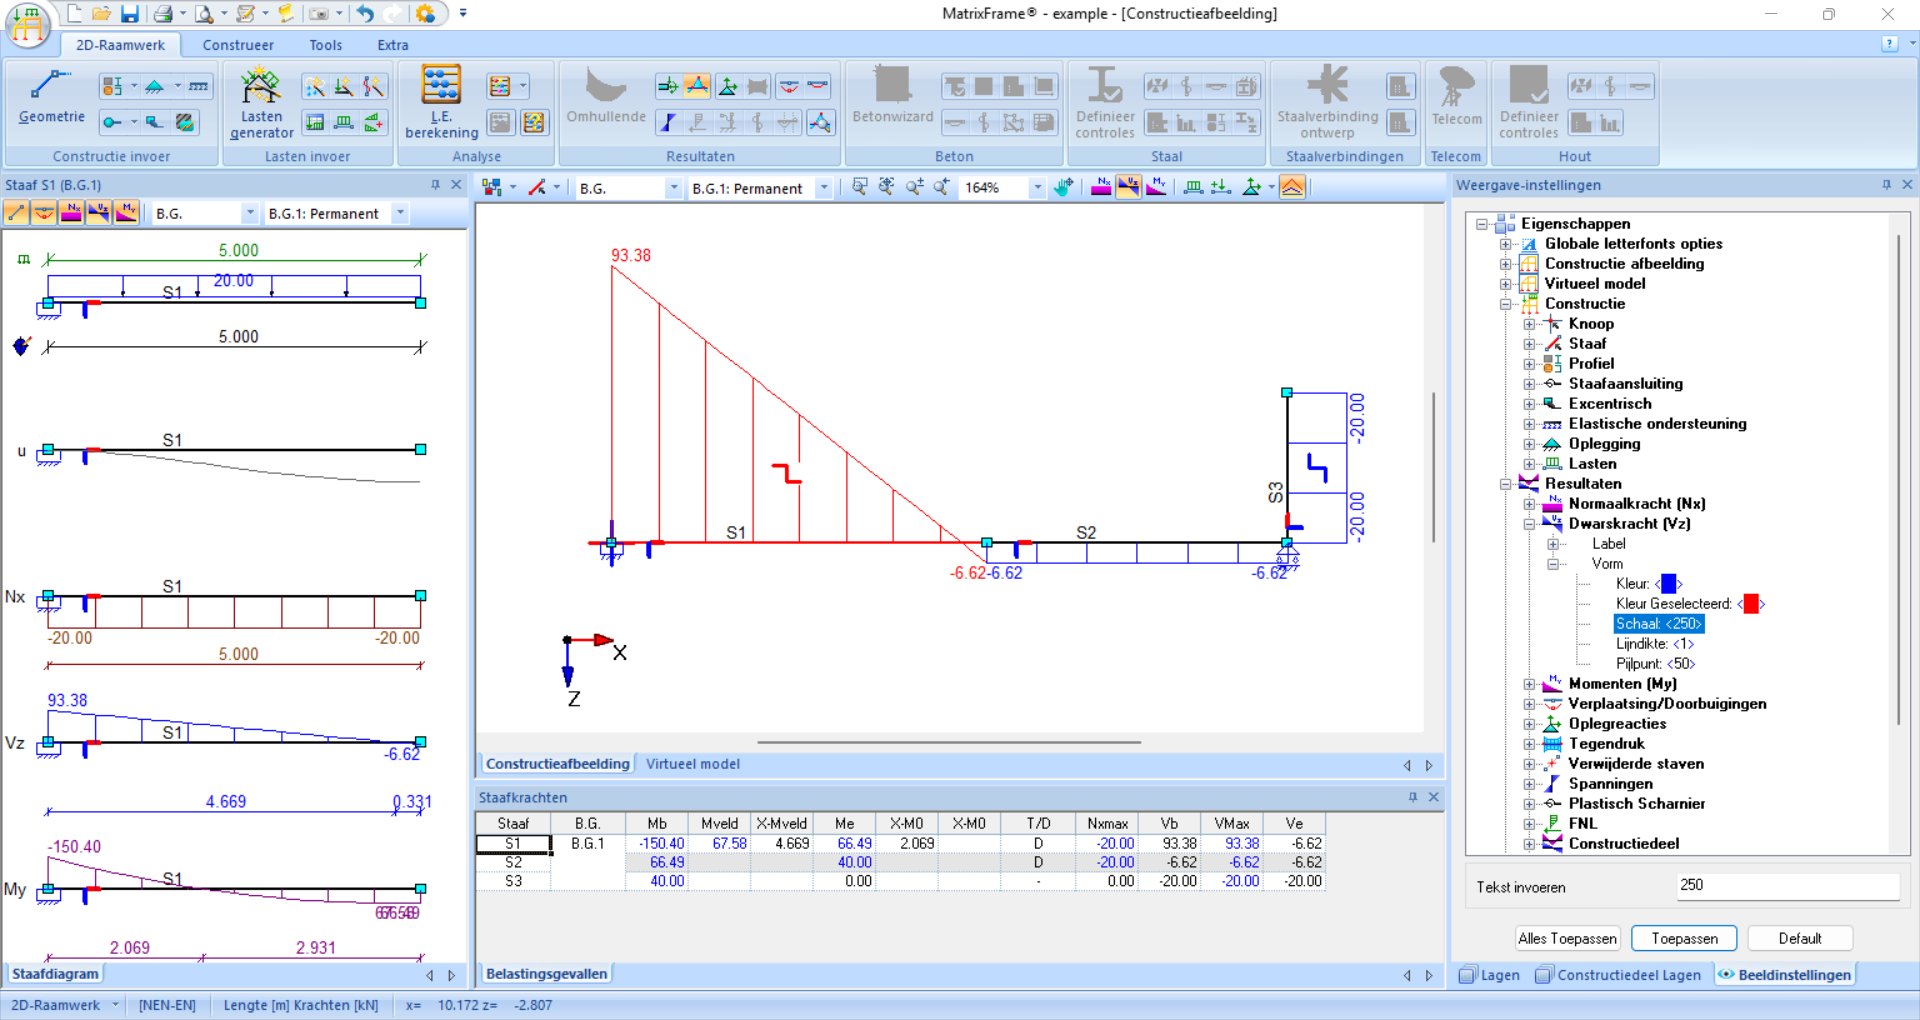Toggle My moment diagram in view toolbar
This screenshot has width=1920, height=1020.
[1156, 187]
